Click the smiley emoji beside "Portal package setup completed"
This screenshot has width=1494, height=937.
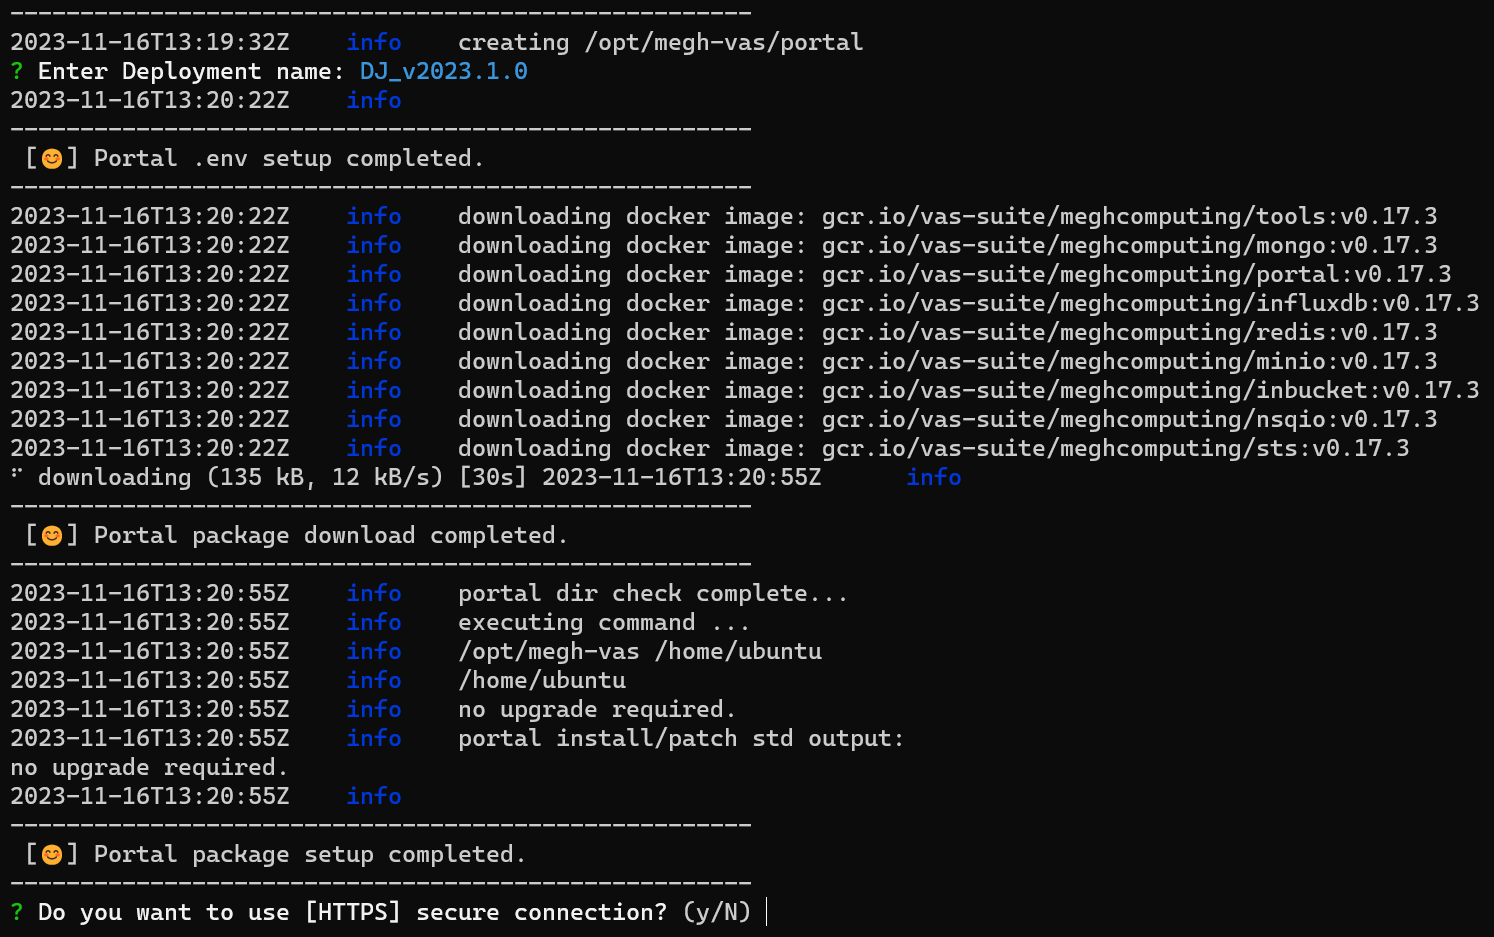(52, 855)
